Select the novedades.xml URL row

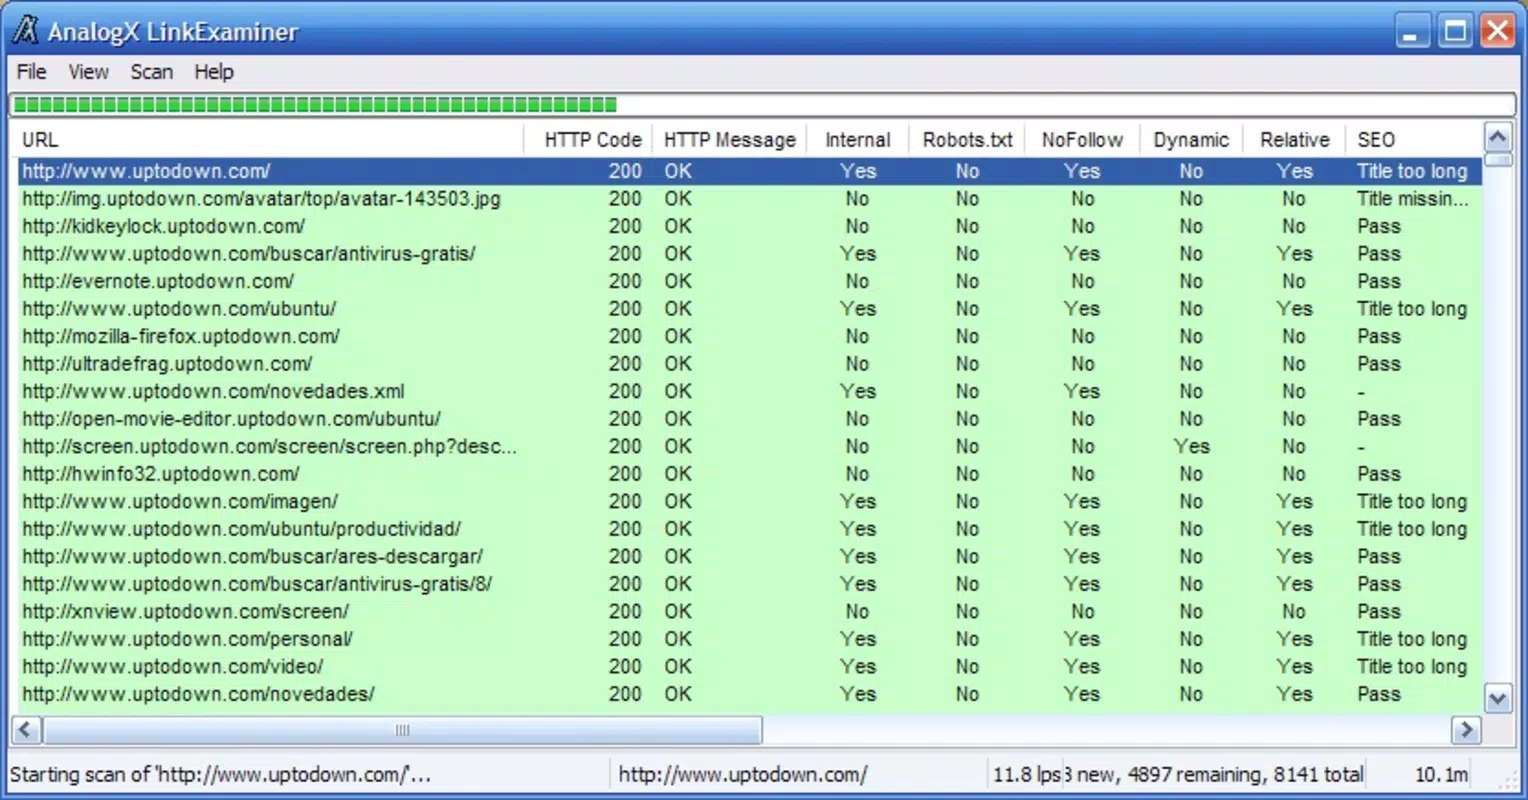click(749, 391)
